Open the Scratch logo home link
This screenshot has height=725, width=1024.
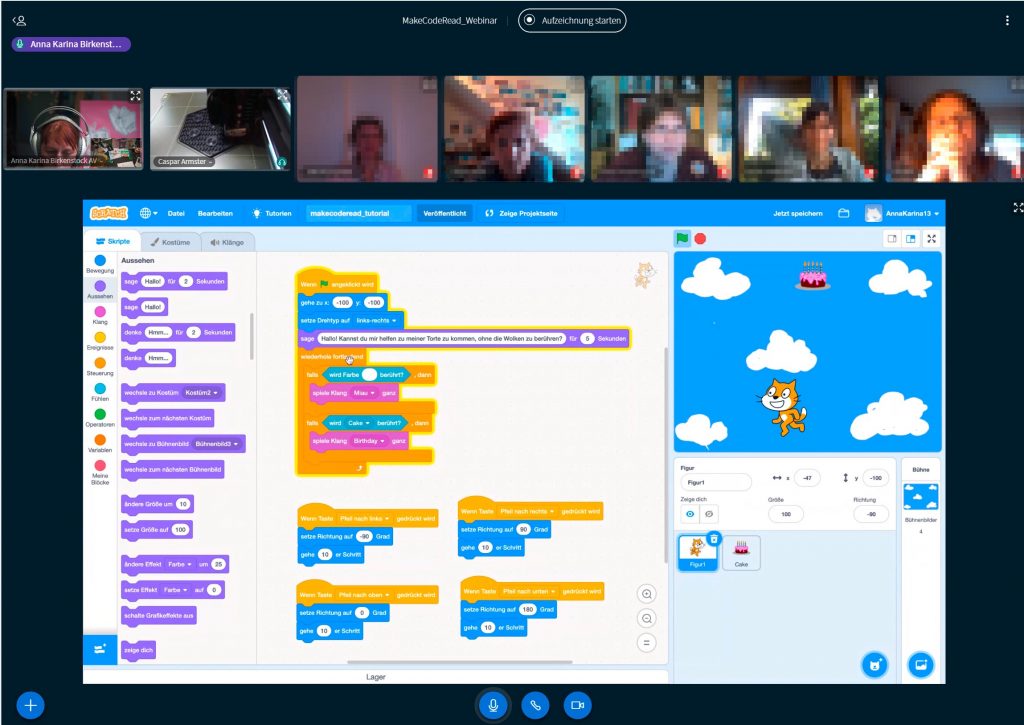pyautogui.click(x=108, y=213)
